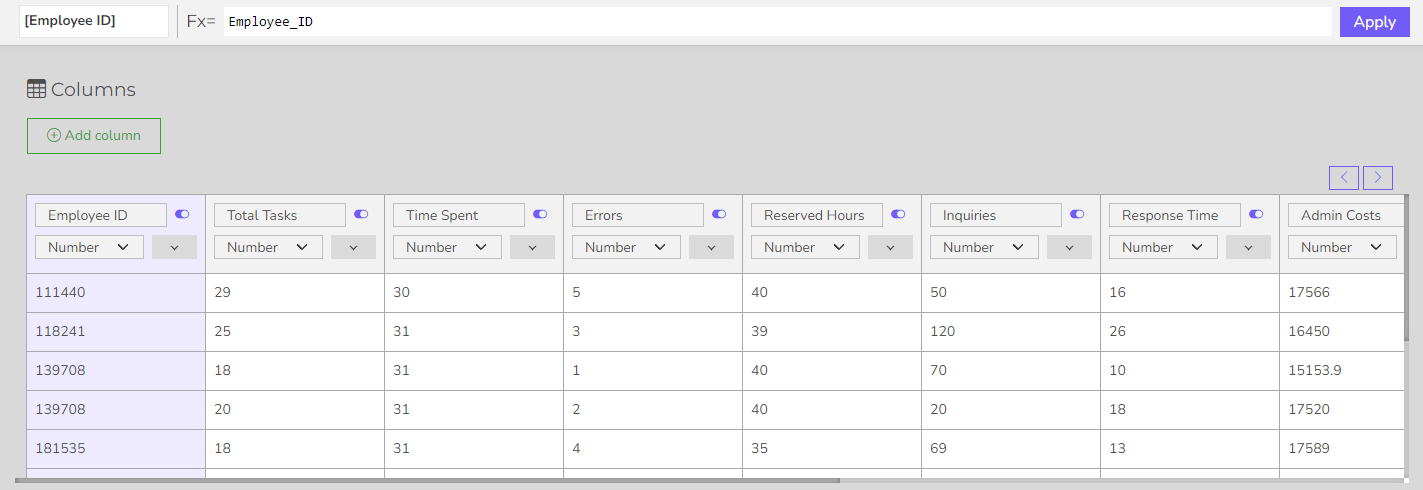Click the left arrow column navigation icon
Screen dimensions: 1423x490
pos(1343,178)
